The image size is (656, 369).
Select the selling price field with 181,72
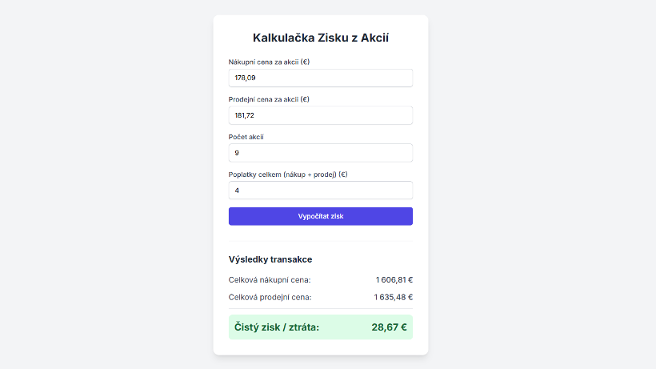(320, 115)
